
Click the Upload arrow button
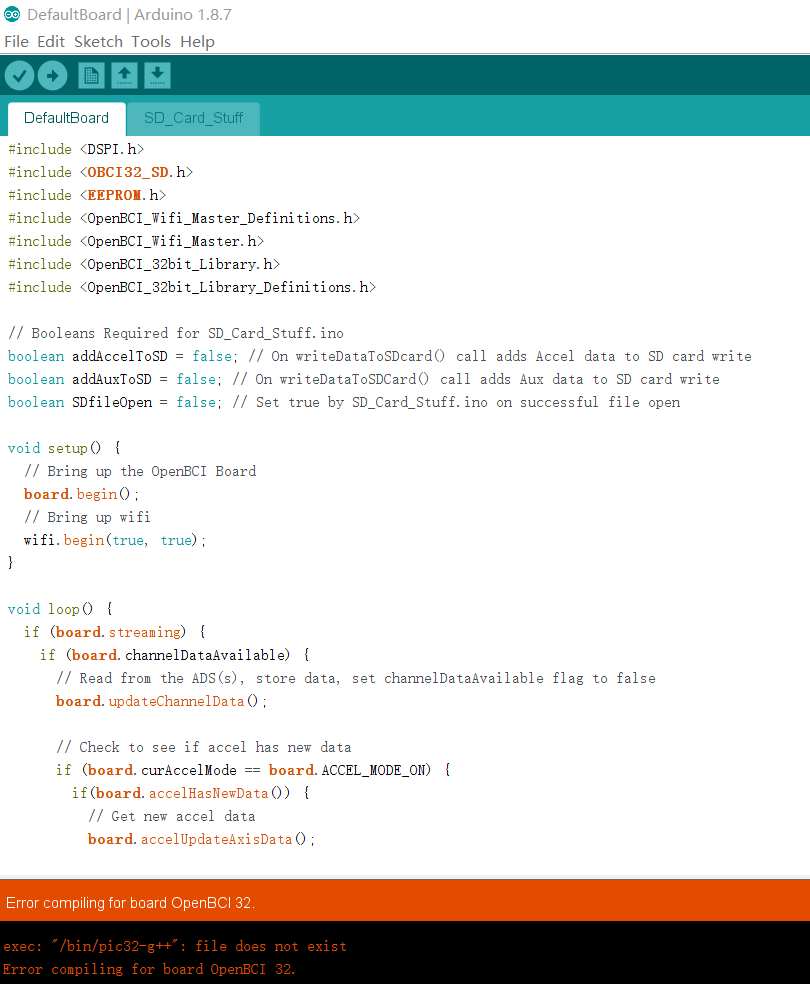(x=52, y=75)
